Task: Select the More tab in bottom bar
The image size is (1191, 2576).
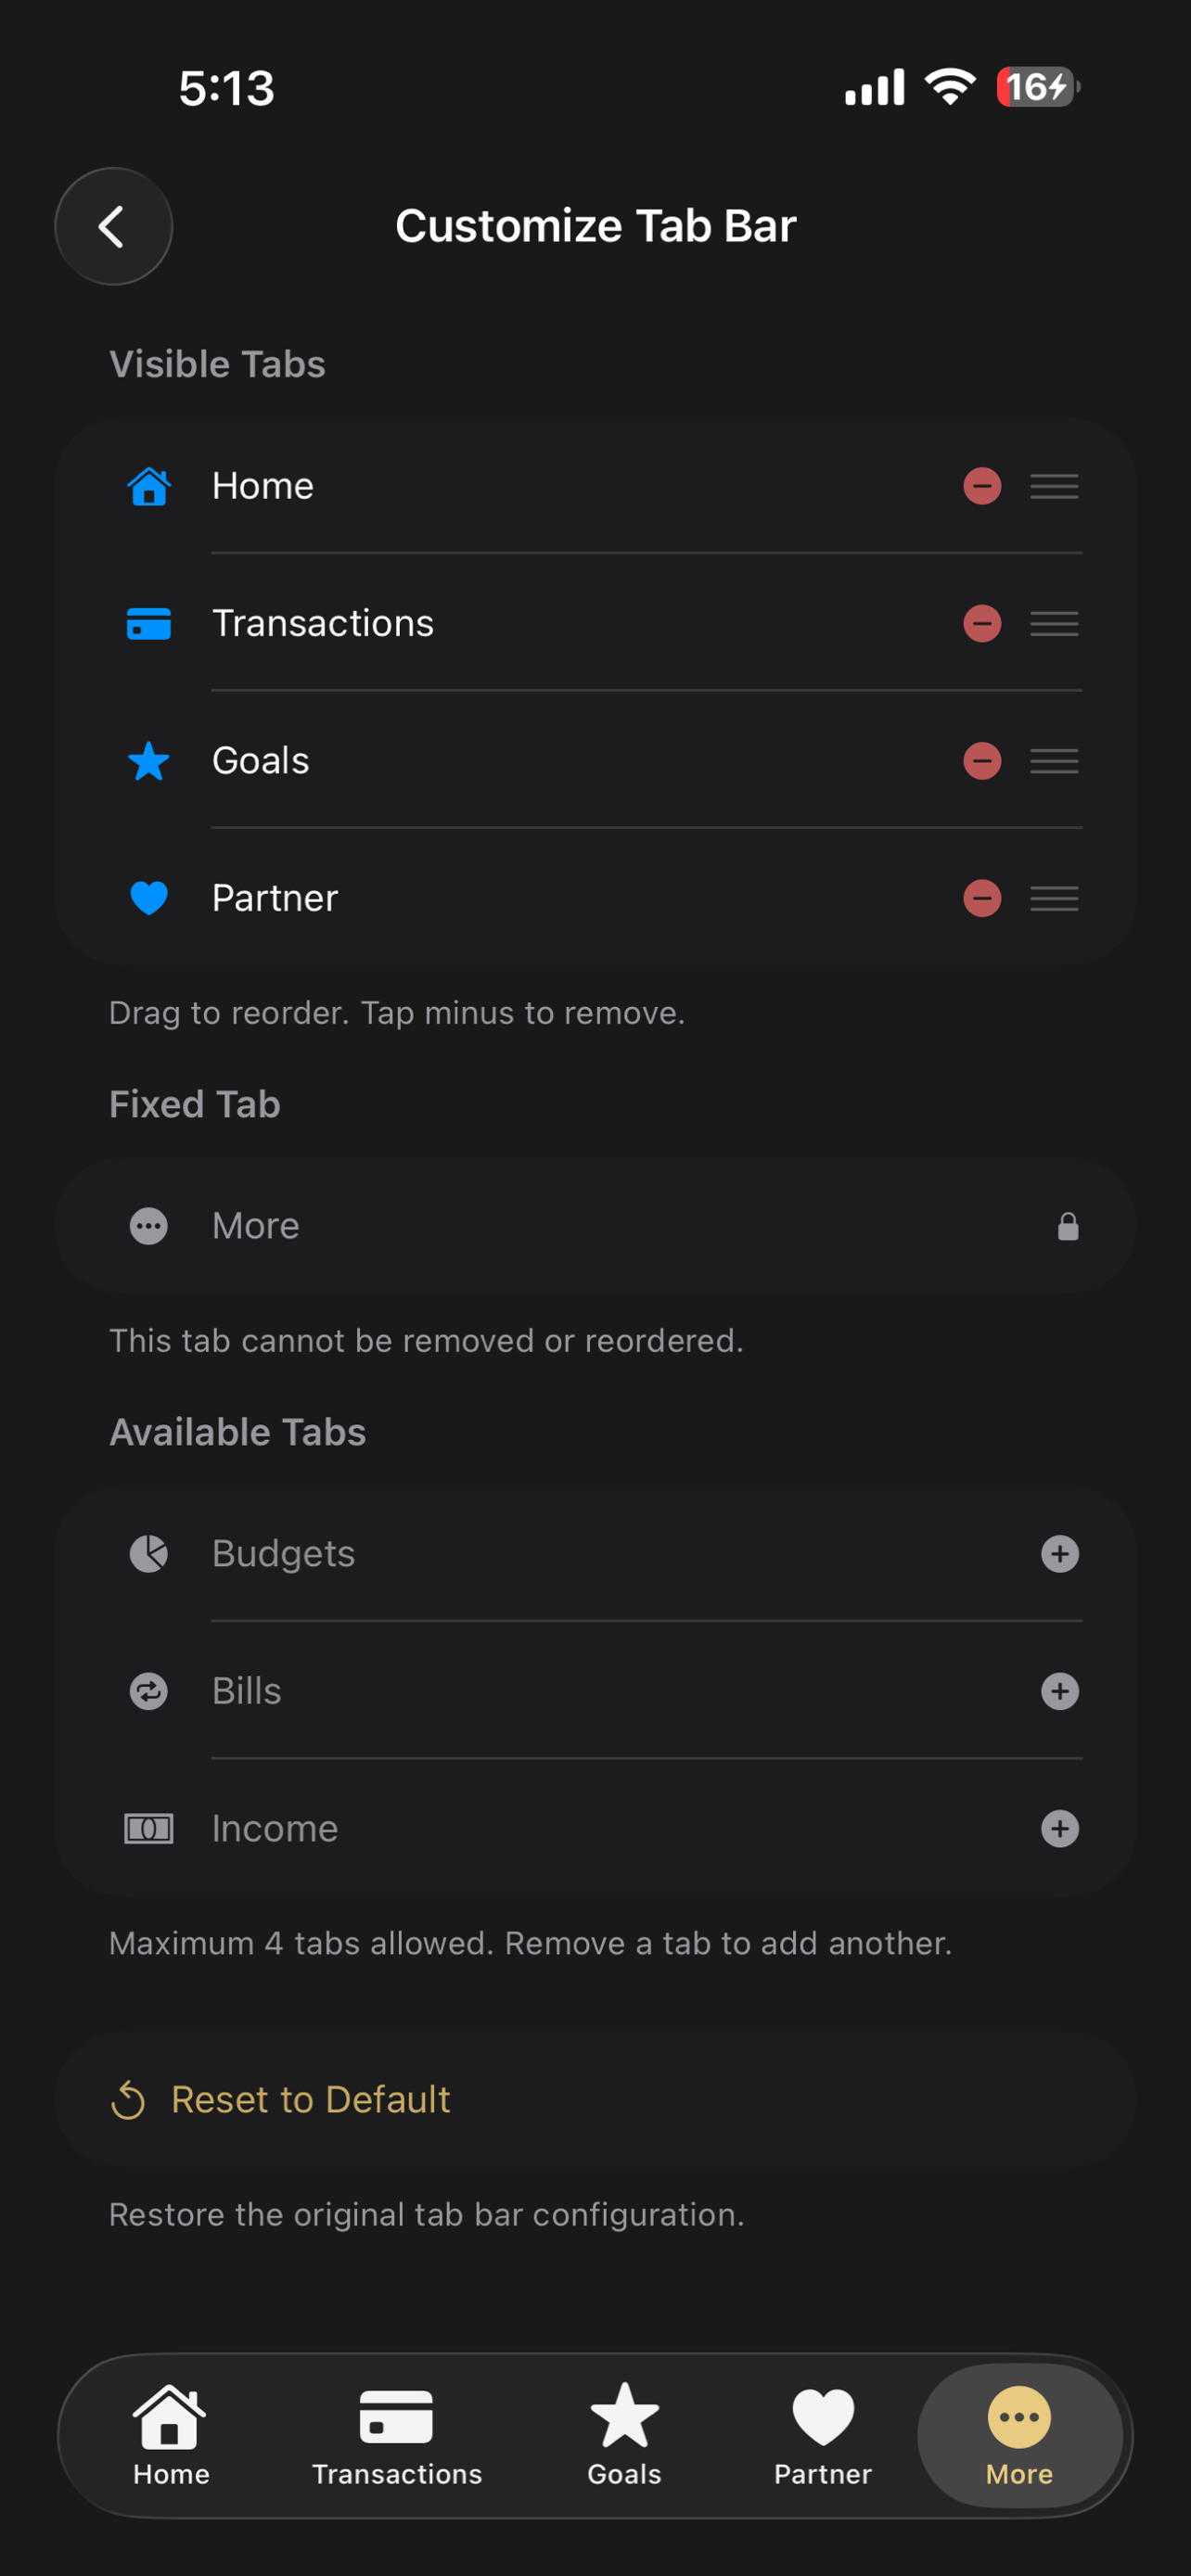Action: coord(1020,2436)
